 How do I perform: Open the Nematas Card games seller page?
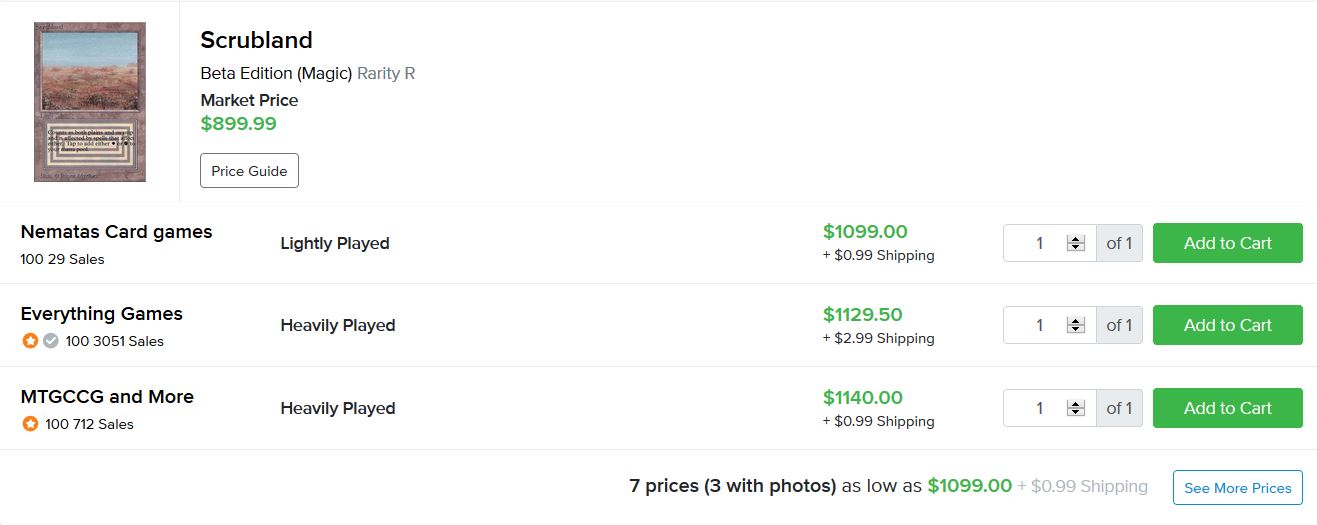point(116,232)
